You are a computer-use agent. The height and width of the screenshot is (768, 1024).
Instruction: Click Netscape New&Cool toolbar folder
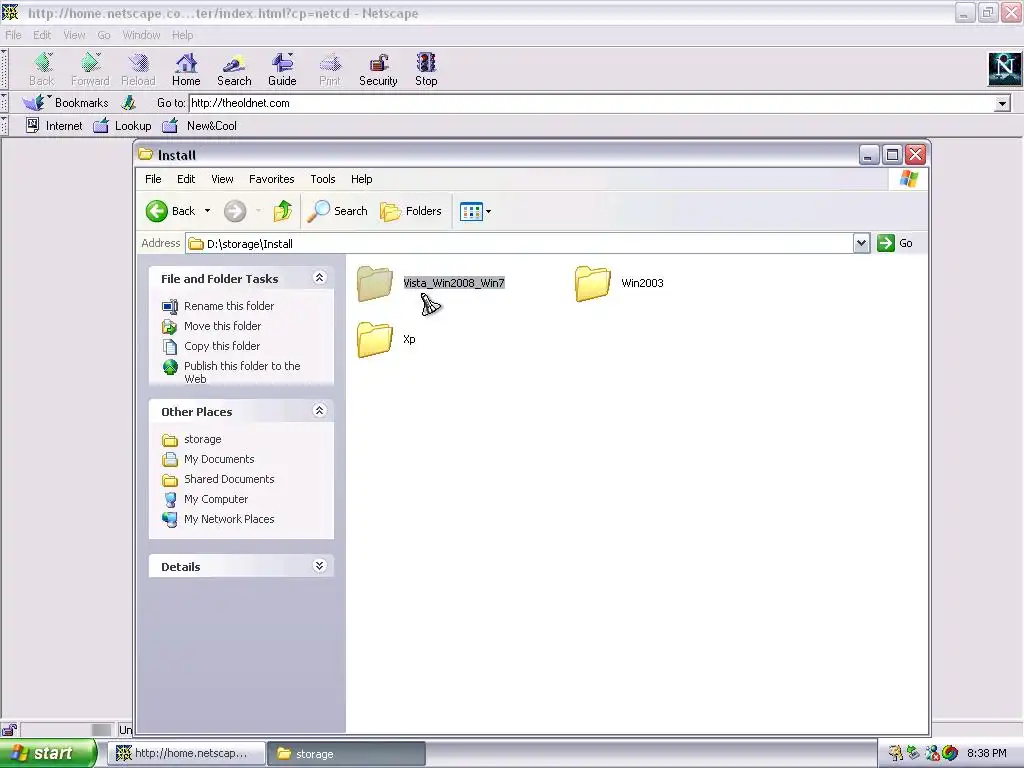(199, 125)
